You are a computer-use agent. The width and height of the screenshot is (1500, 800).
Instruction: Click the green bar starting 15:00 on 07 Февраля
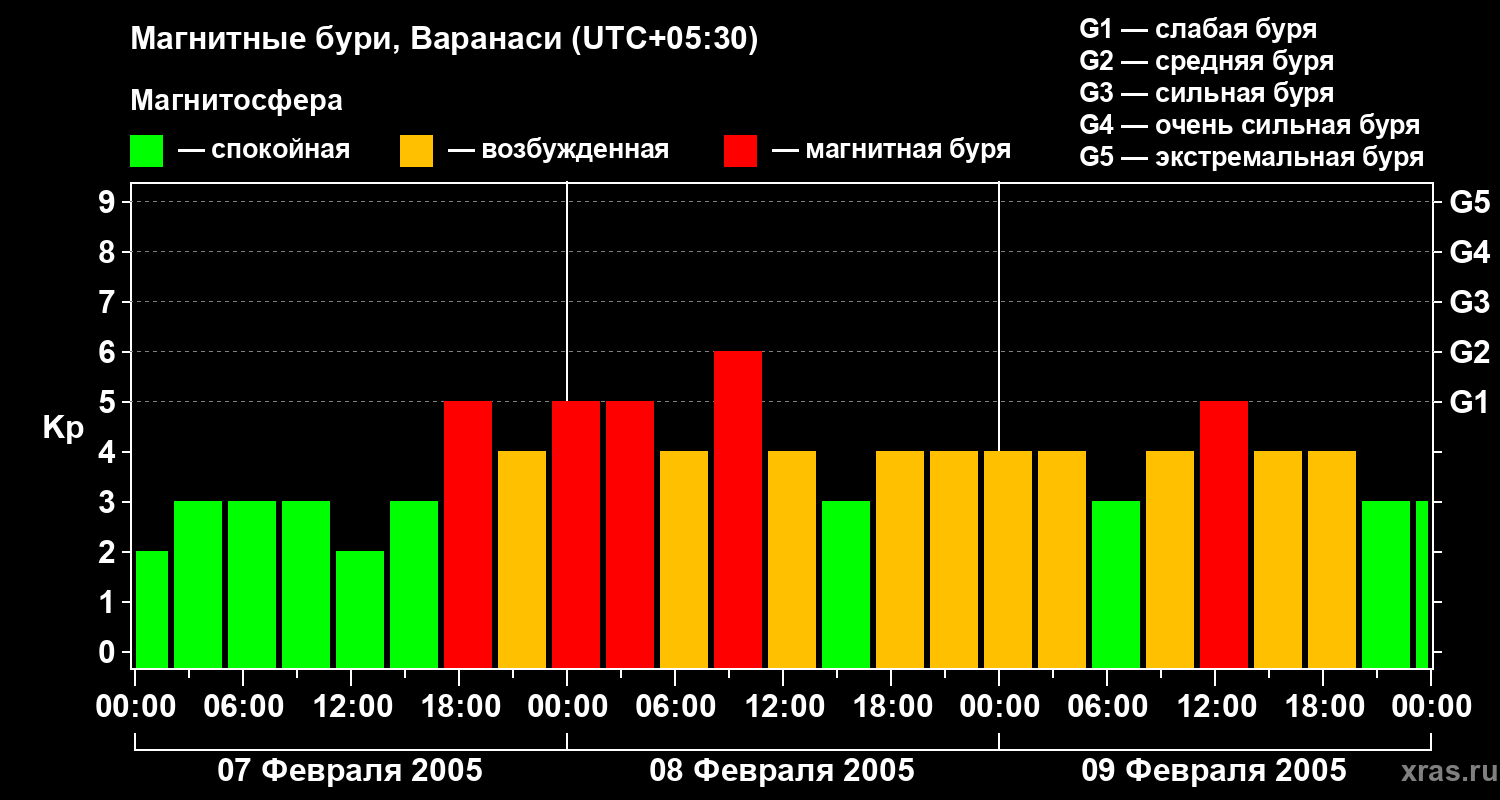click(x=414, y=585)
